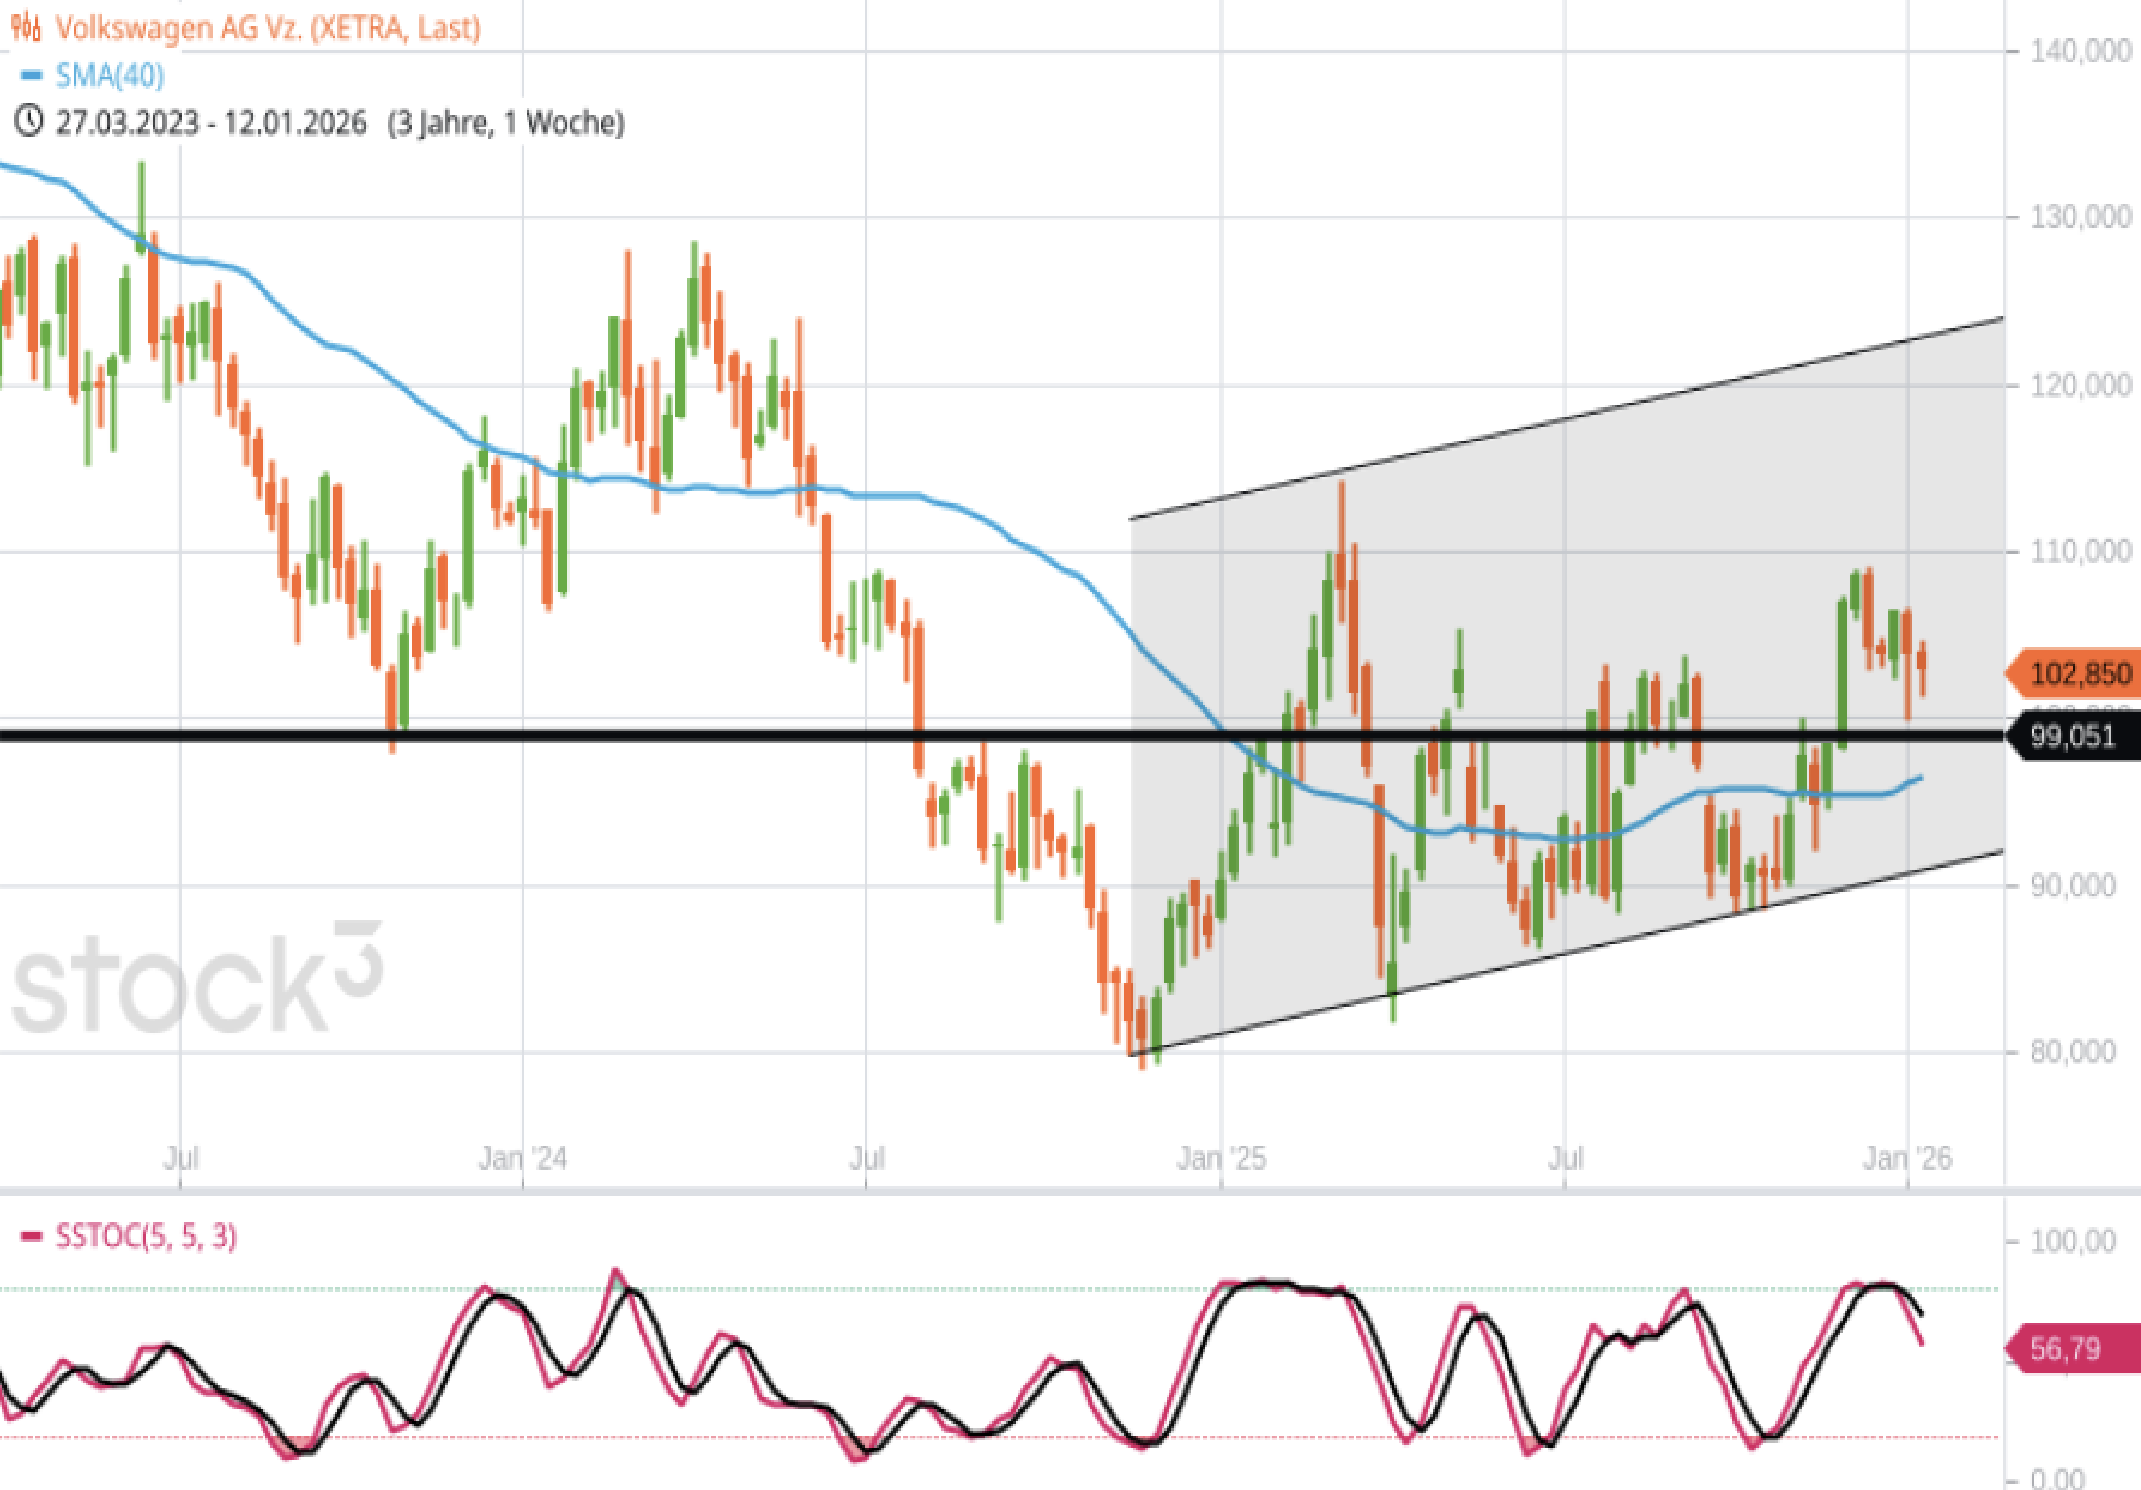
Task: Click the Jan '24 time axis label
Action: click(522, 1158)
